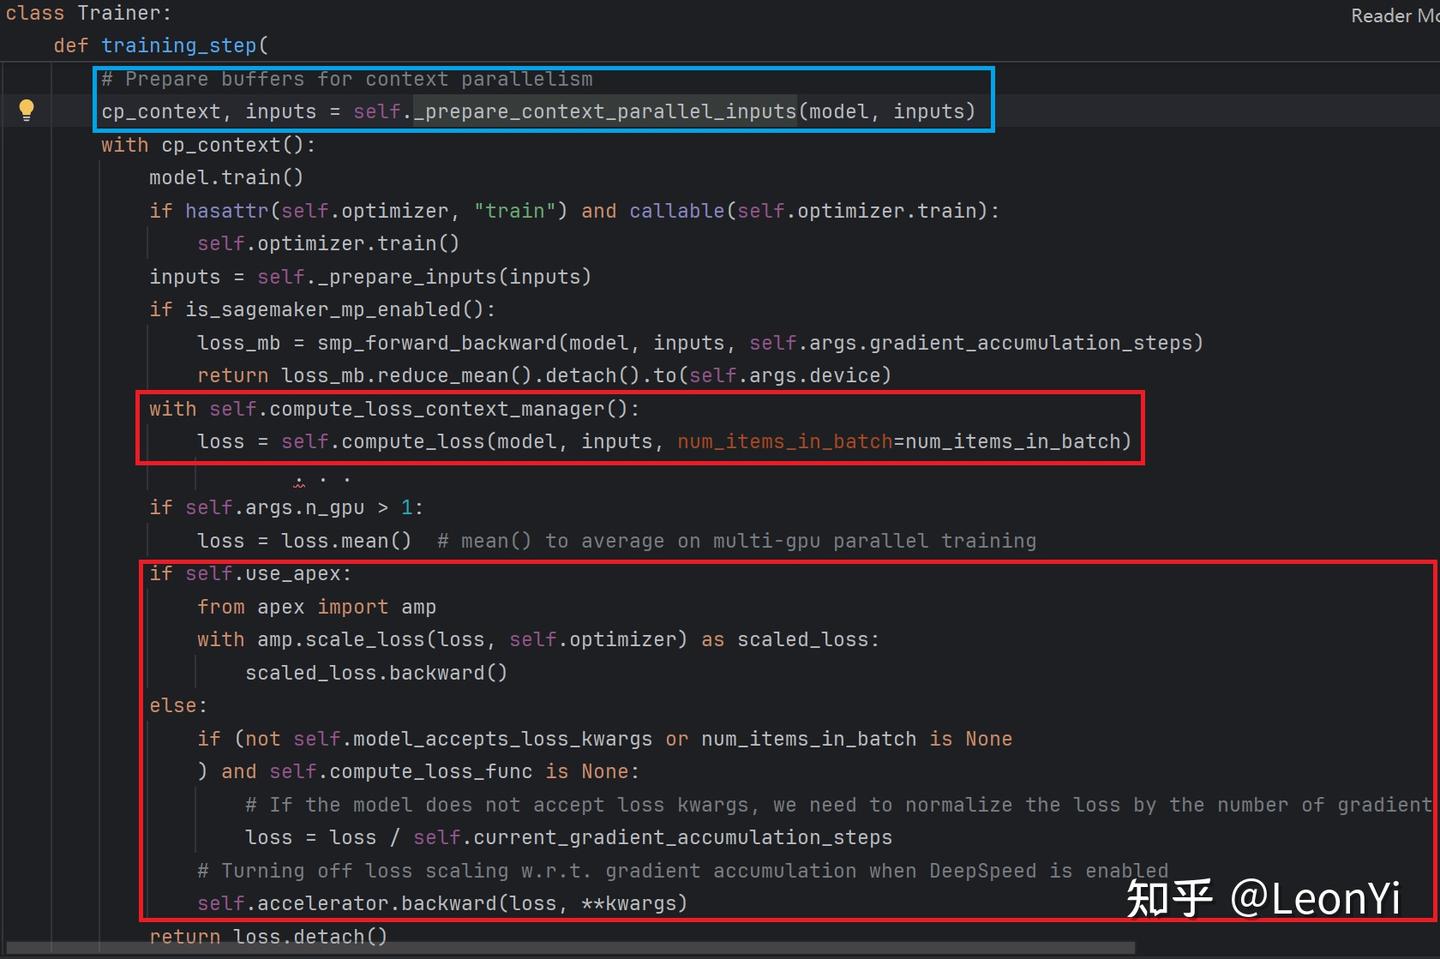The image size is (1440, 959).
Task: Click 'gradient_accumulation_steps' in the loss_mb line
Action: point(1031,343)
